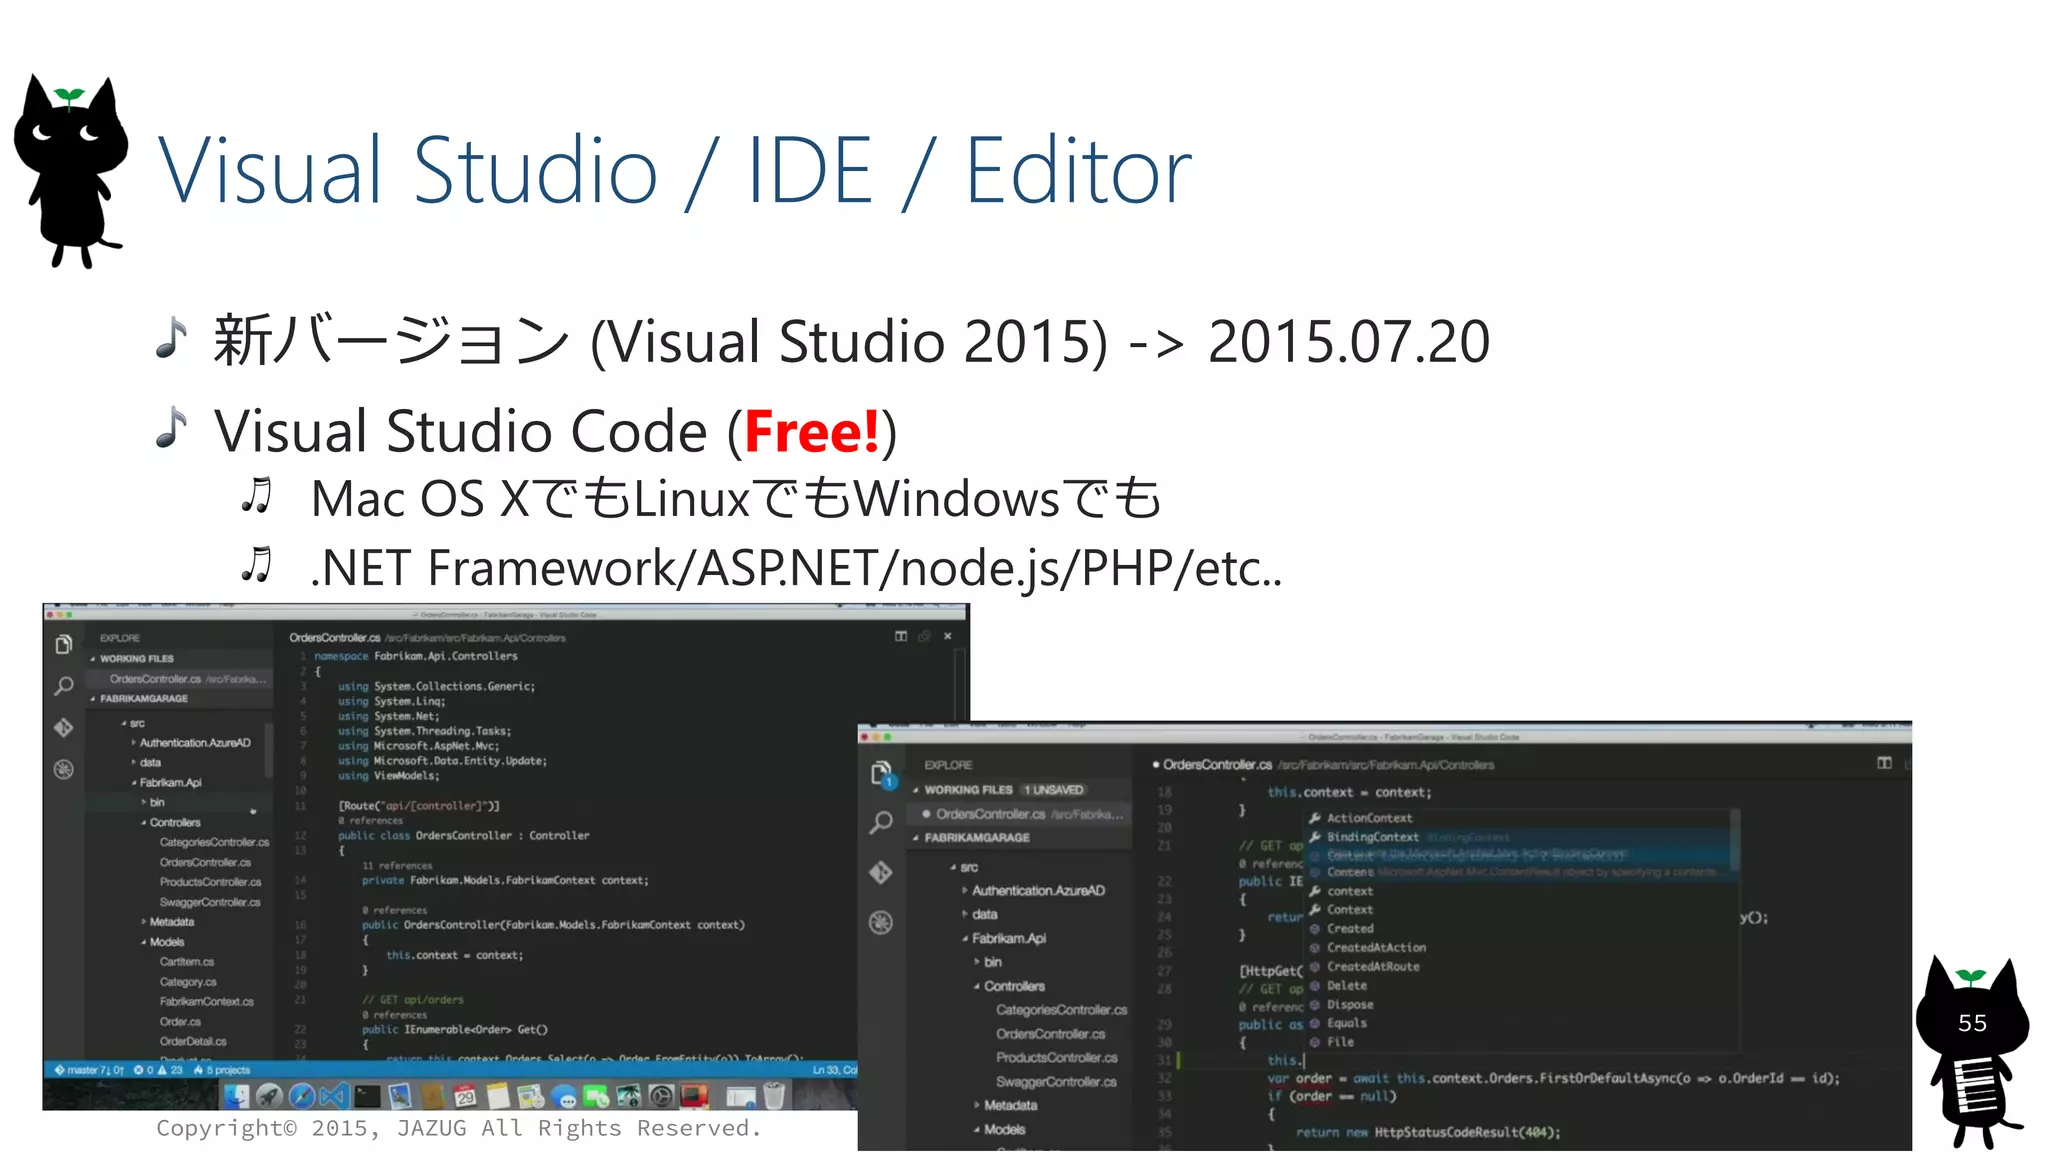
Task: Open Debug icon in the IntelliSense window
Action: [881, 922]
